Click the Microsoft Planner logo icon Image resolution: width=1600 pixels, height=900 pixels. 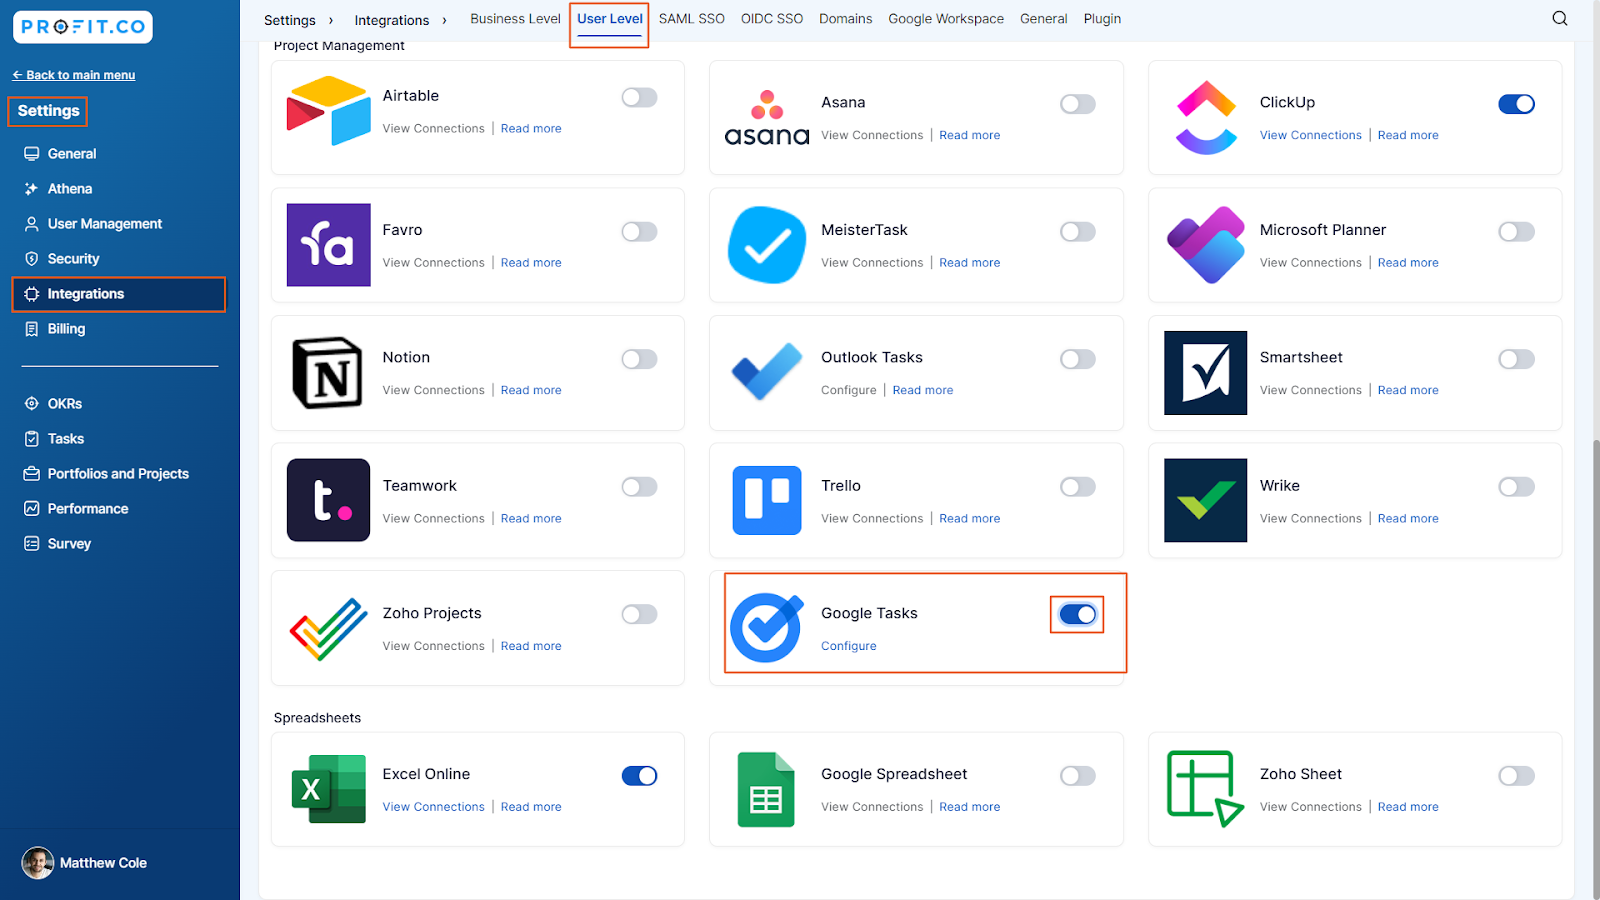1206,245
